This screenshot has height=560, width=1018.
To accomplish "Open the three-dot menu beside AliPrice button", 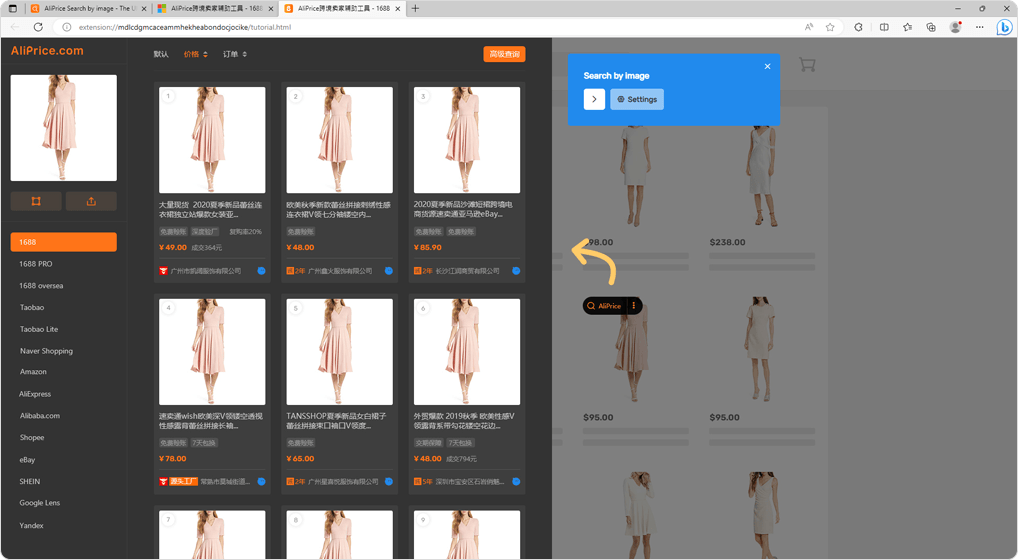I will coord(634,306).
